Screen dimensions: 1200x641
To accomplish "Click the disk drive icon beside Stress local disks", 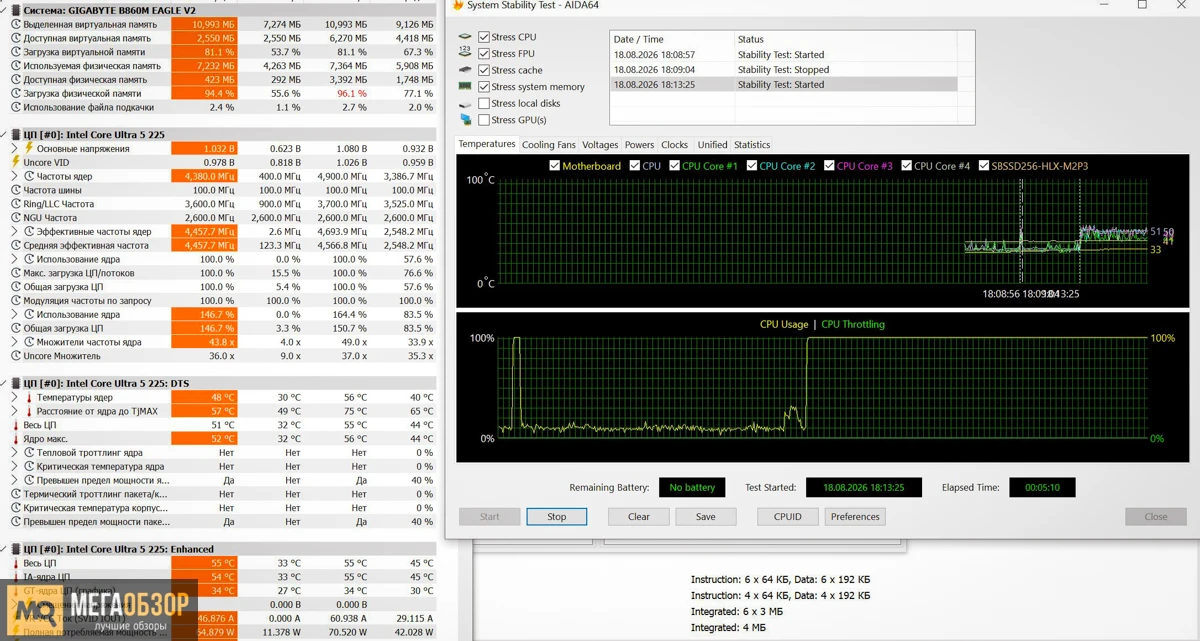I will pyautogui.click(x=465, y=103).
